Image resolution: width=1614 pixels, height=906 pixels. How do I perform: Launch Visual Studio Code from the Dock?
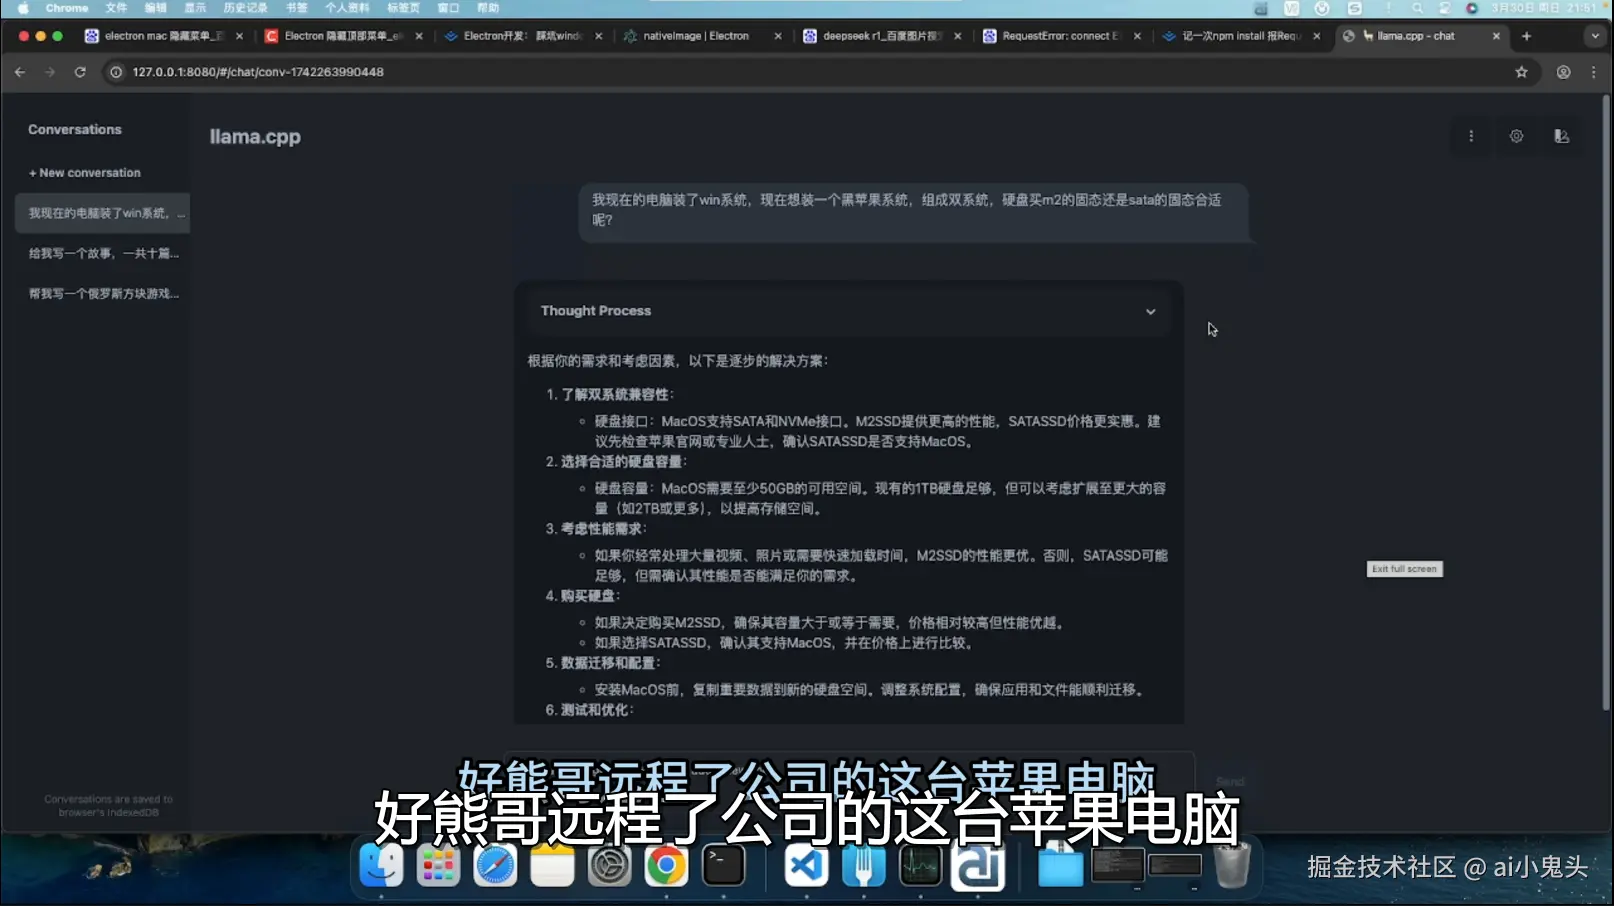tap(806, 865)
